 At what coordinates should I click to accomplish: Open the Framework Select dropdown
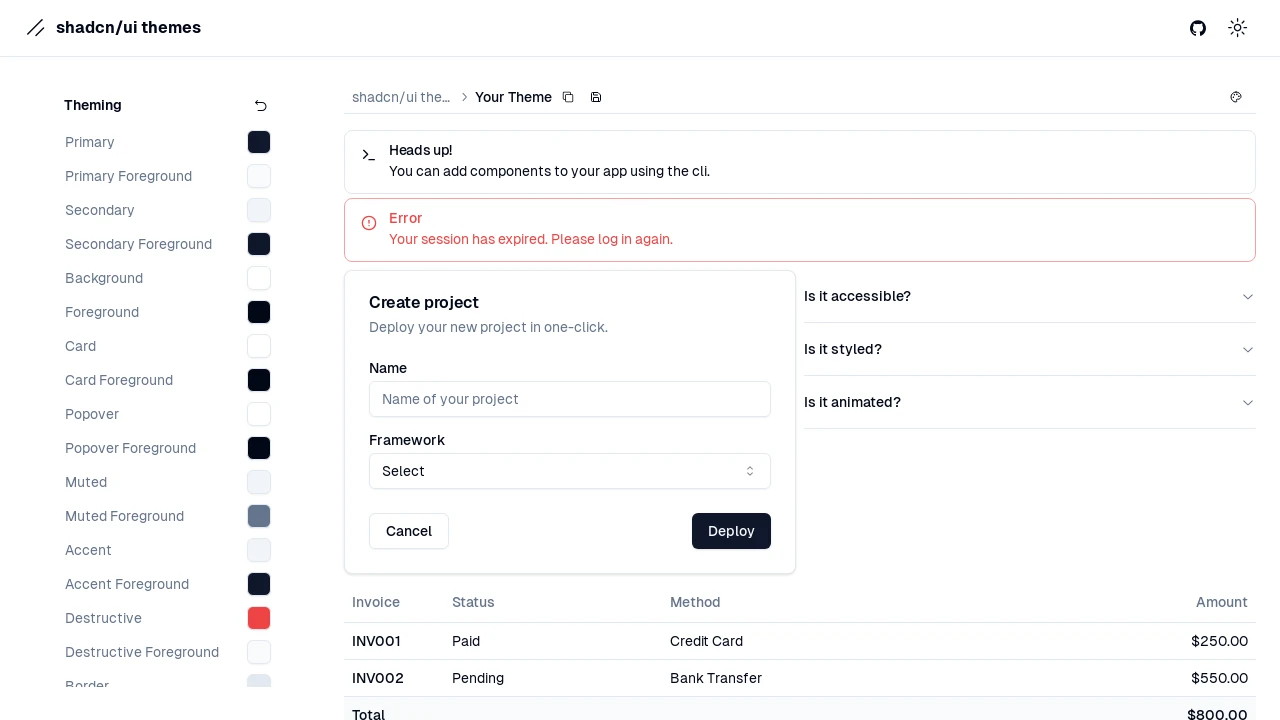click(570, 471)
